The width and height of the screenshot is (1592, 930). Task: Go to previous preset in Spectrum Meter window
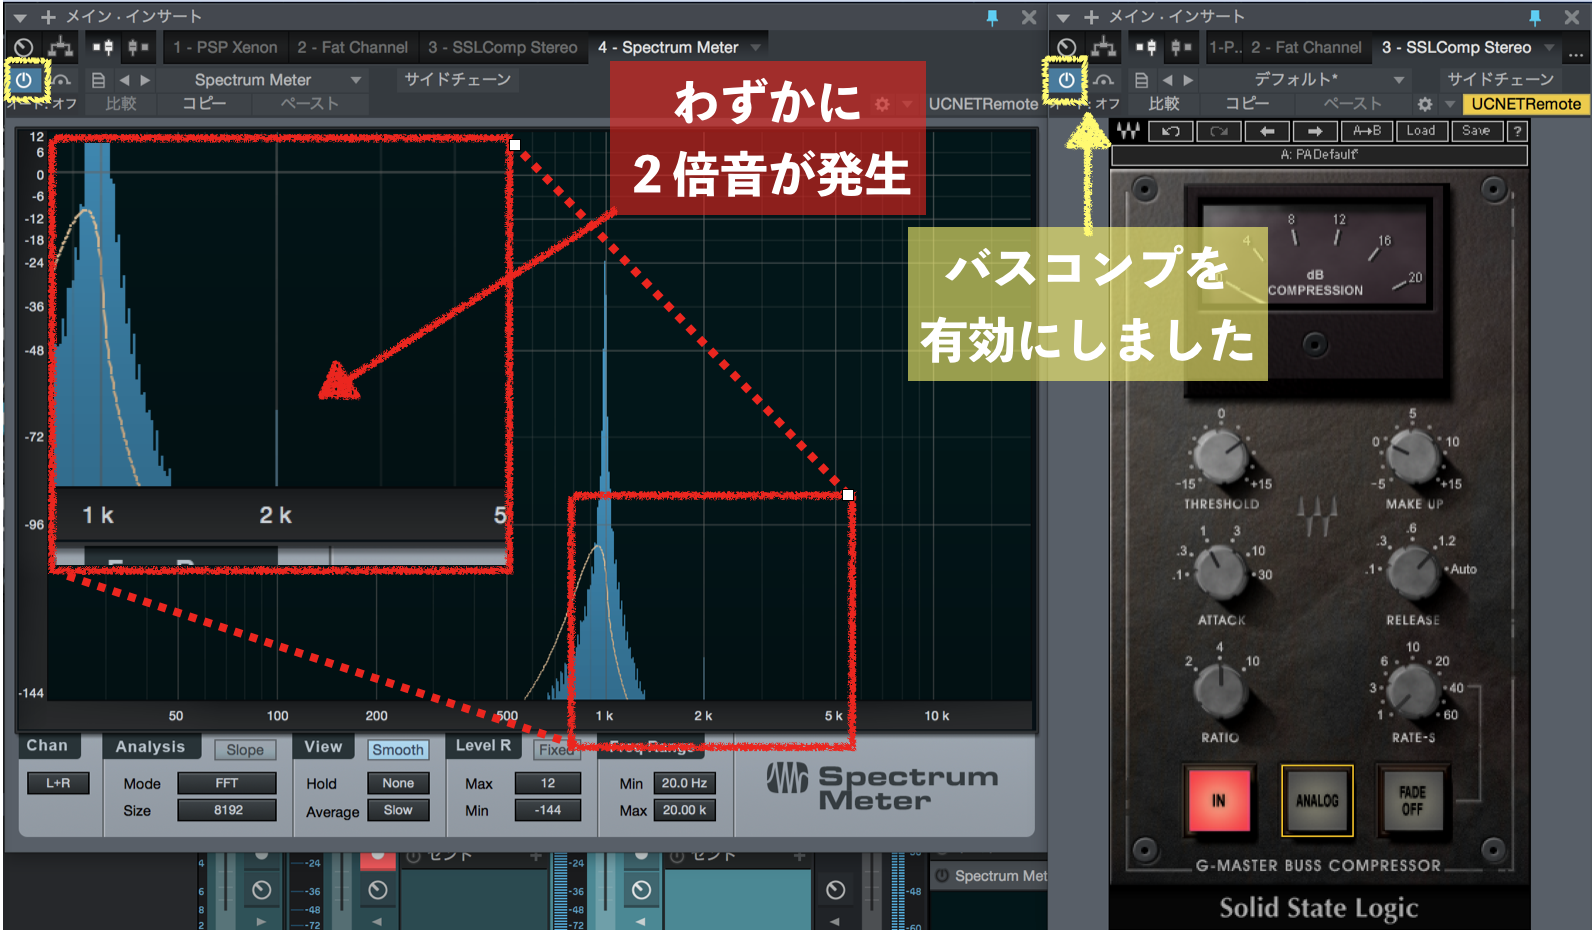pyautogui.click(x=124, y=80)
